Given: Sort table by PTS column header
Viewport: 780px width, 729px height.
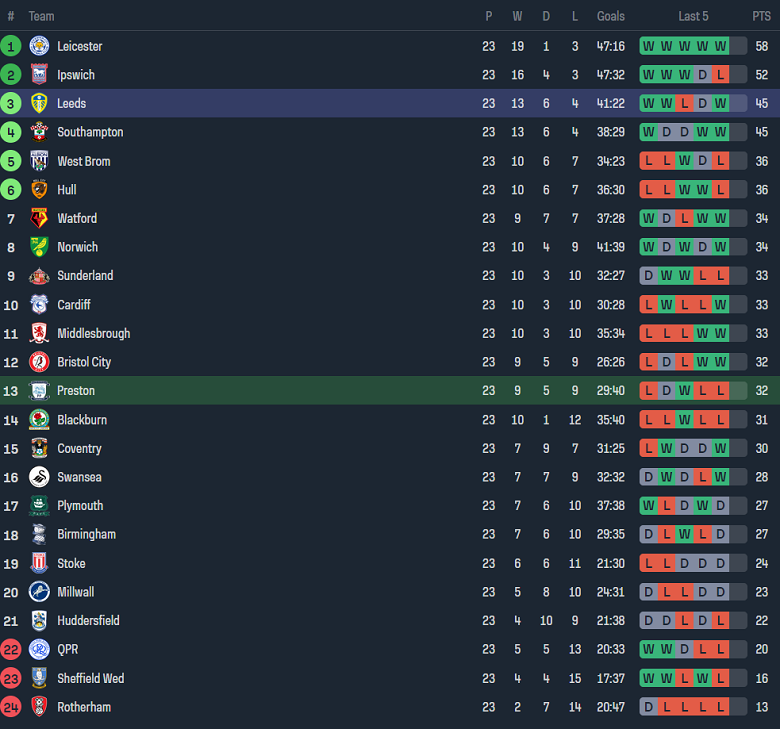Looking at the screenshot, I should point(761,16).
